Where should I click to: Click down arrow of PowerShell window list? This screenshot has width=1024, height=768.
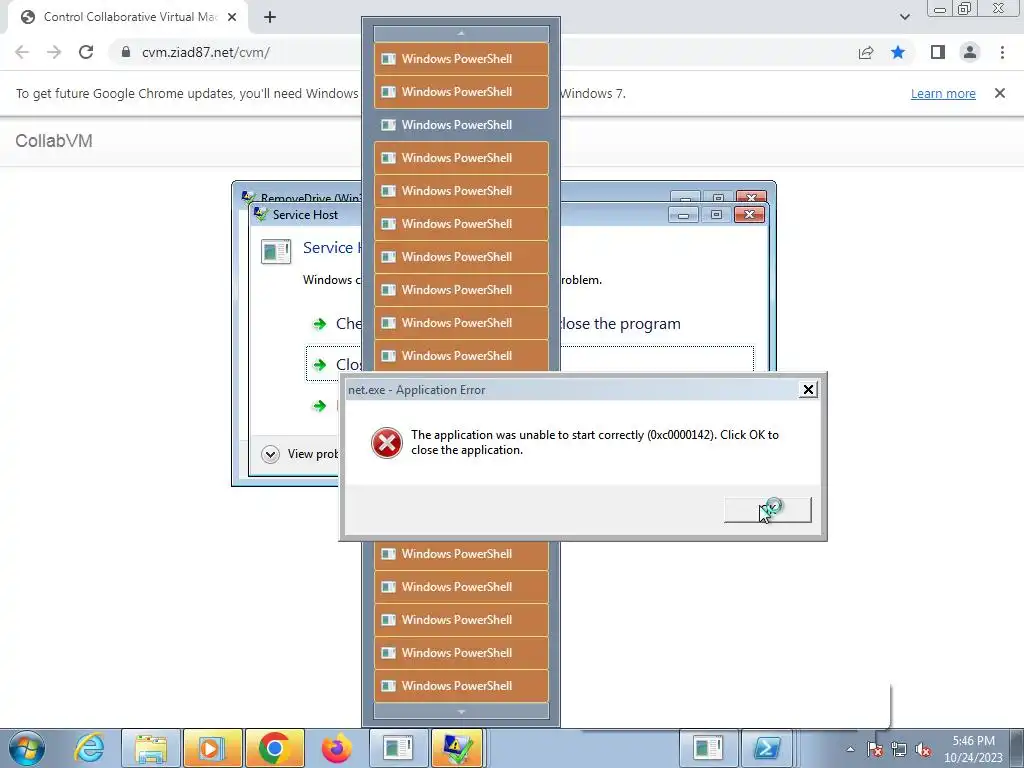[461, 711]
